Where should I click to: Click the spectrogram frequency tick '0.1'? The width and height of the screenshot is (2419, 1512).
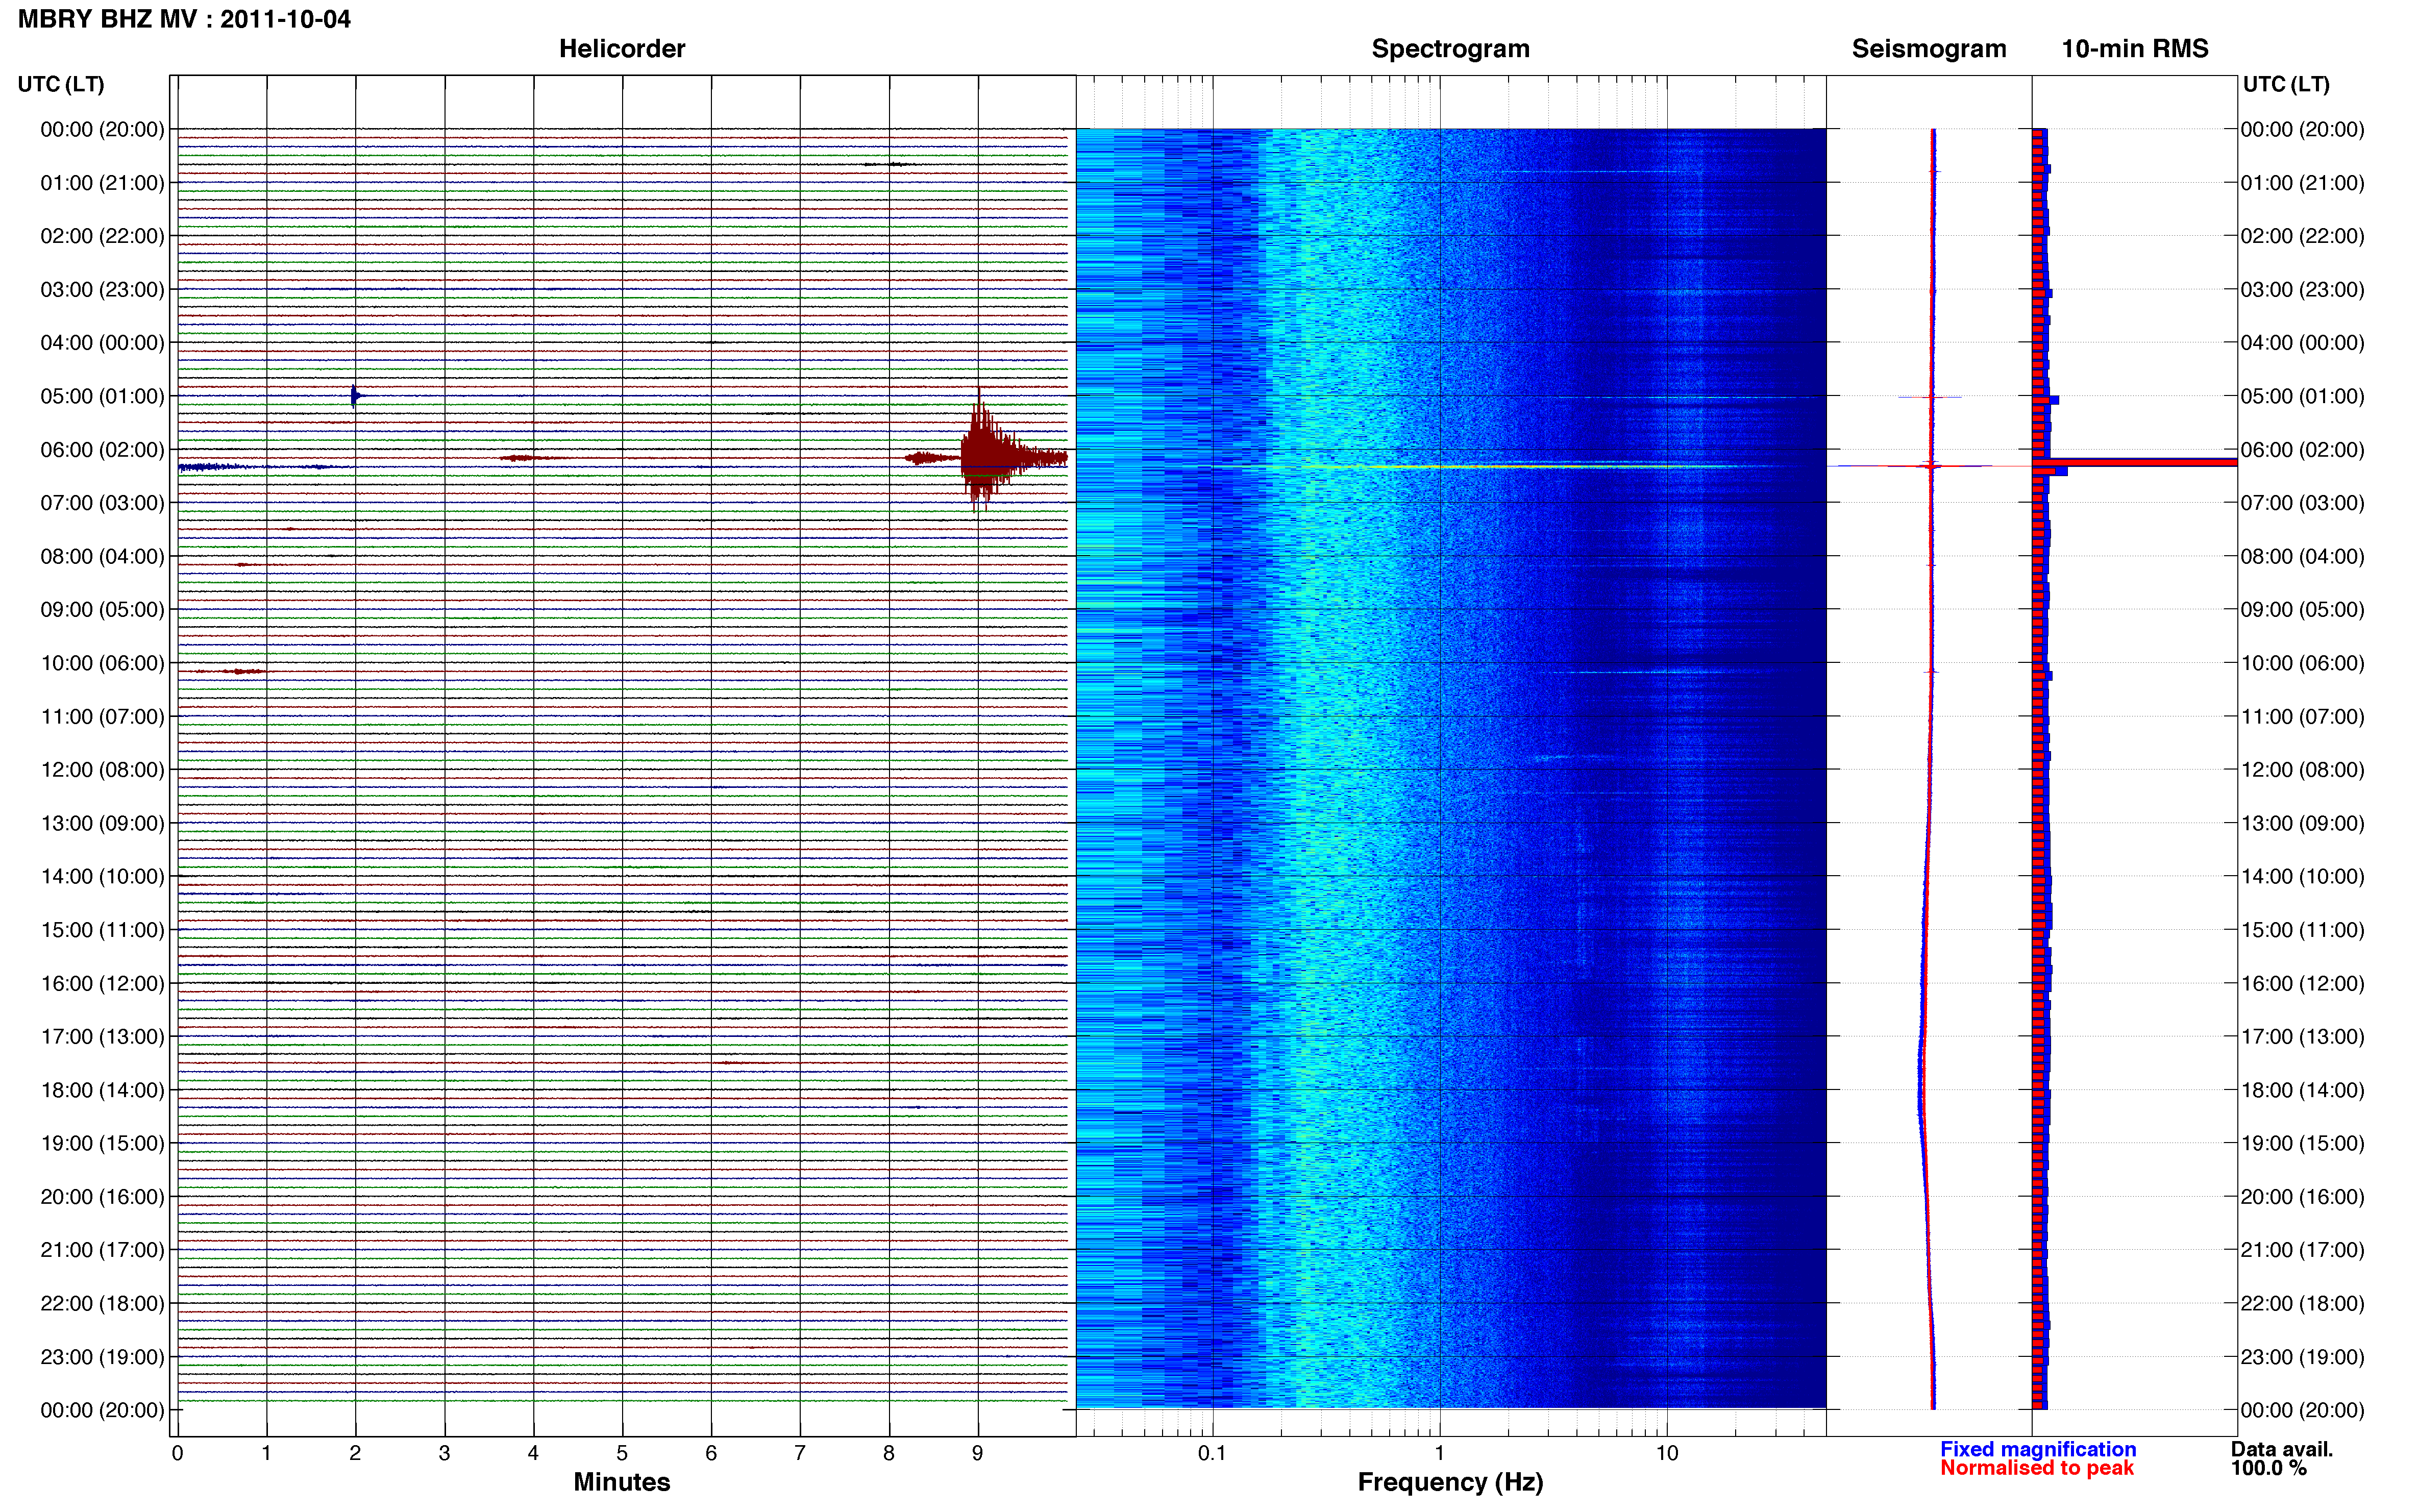click(1212, 1454)
